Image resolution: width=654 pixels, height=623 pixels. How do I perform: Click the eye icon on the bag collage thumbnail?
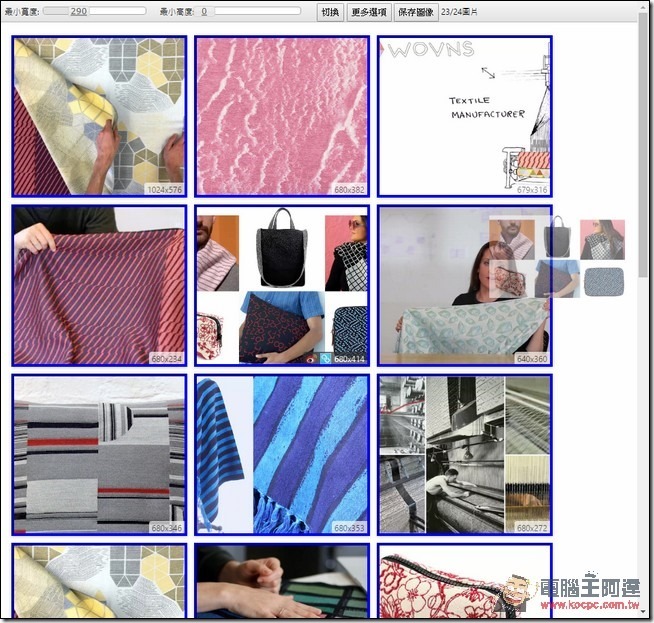pos(312,358)
